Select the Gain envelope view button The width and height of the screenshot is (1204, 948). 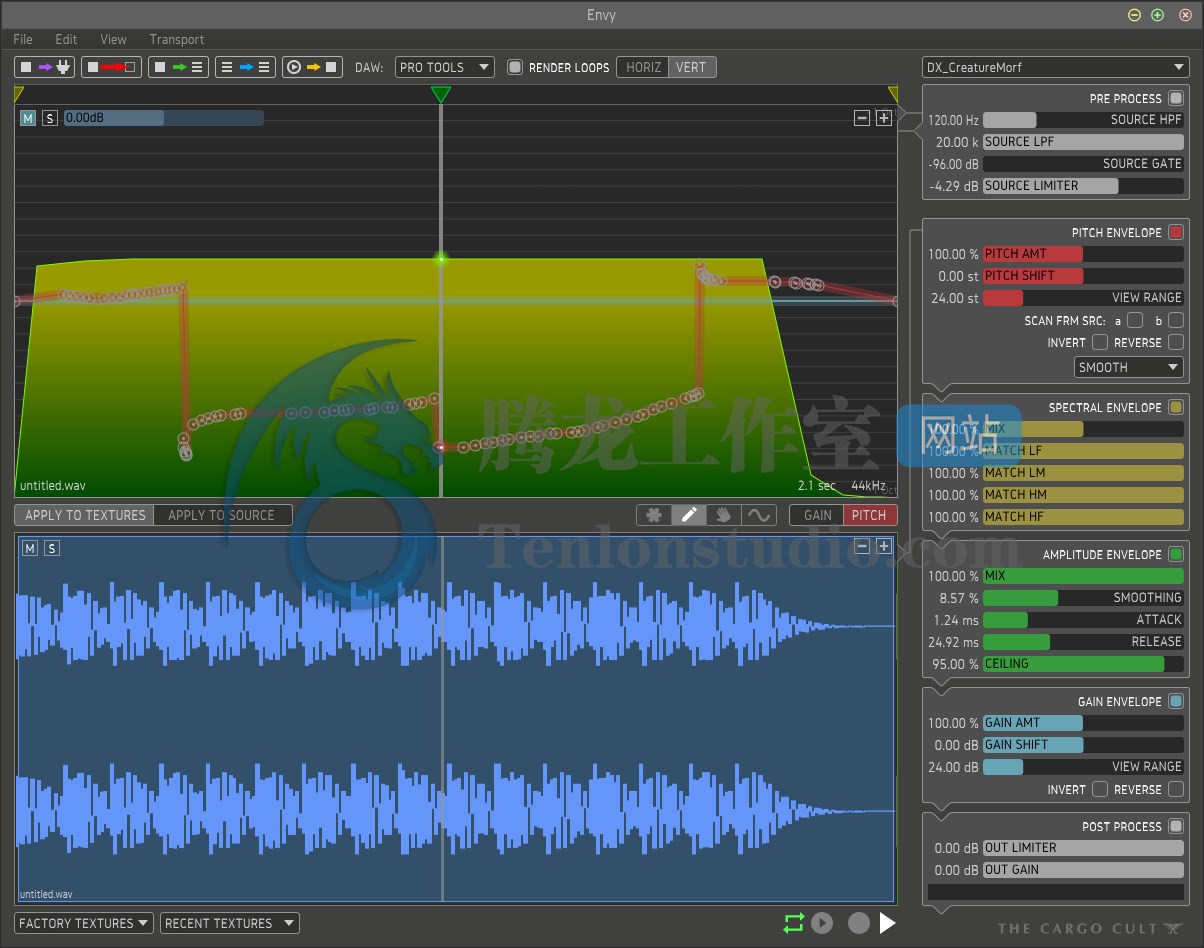[x=817, y=515]
